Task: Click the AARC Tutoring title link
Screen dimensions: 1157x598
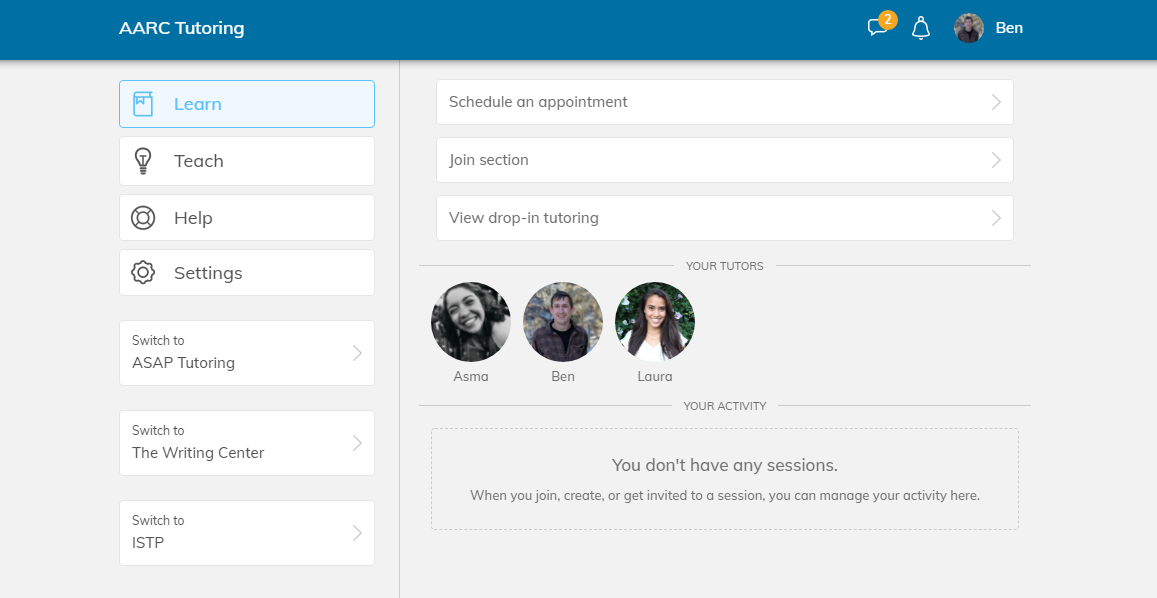Action: (x=181, y=28)
